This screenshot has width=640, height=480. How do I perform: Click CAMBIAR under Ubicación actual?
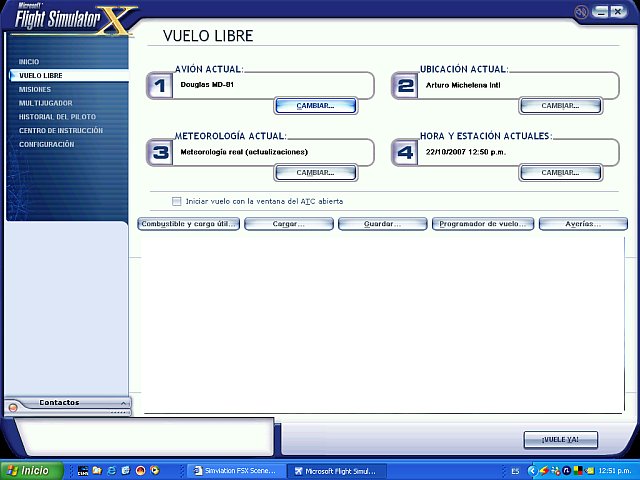tap(560, 106)
